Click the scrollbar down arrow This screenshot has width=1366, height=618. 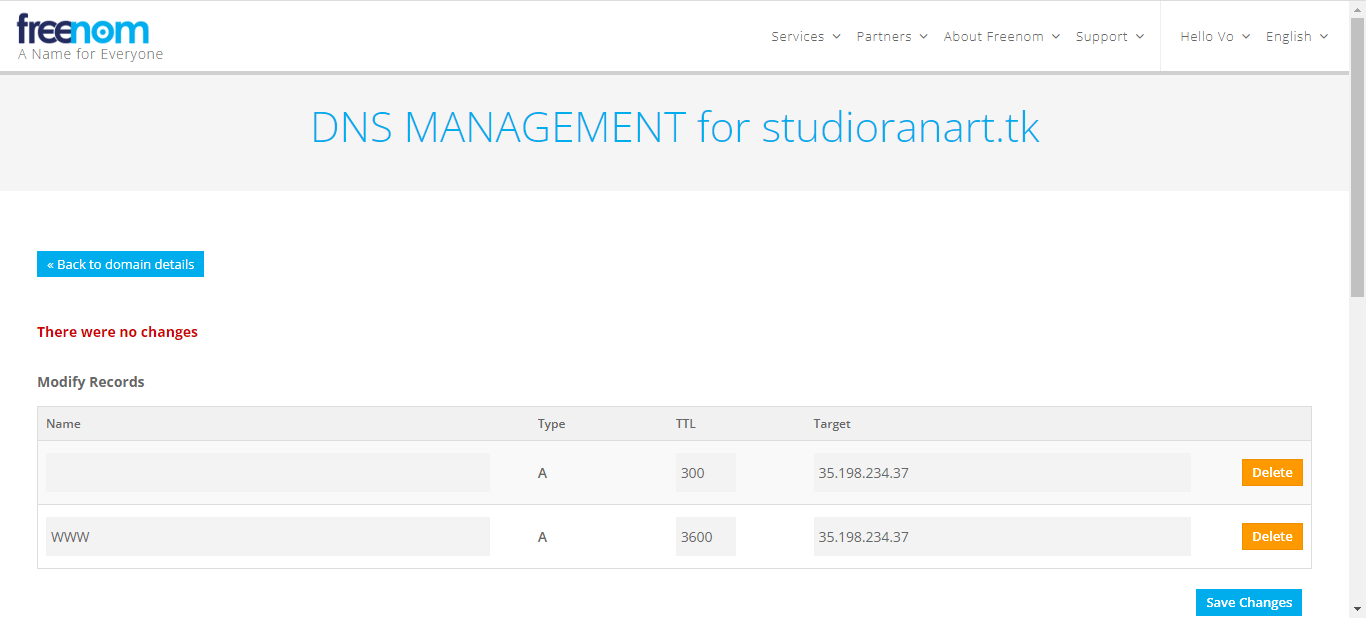1357,609
